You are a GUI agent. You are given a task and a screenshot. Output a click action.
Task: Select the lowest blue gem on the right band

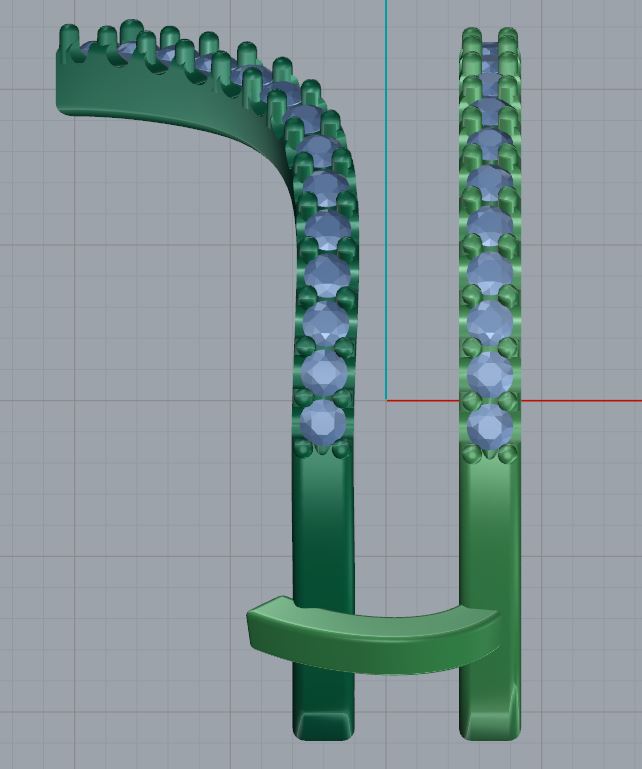[490, 426]
